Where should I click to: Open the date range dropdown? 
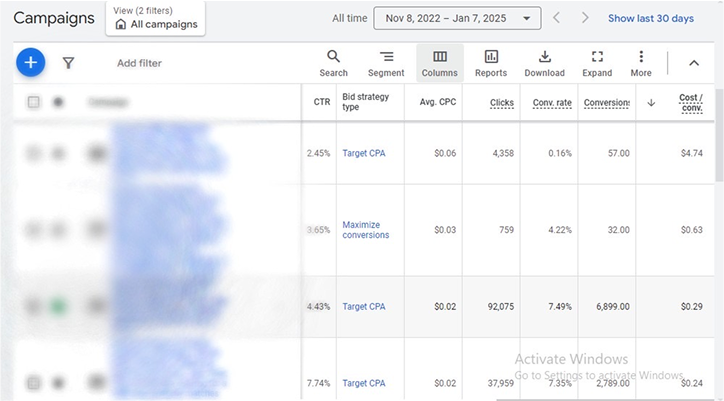coord(457,18)
